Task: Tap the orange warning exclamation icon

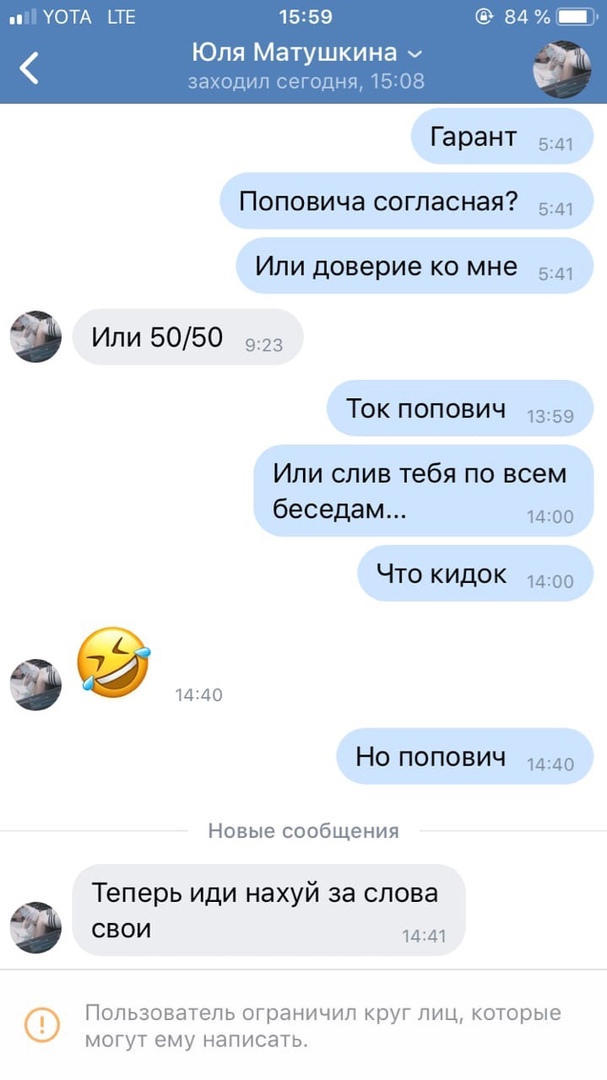Action: click(x=43, y=1025)
